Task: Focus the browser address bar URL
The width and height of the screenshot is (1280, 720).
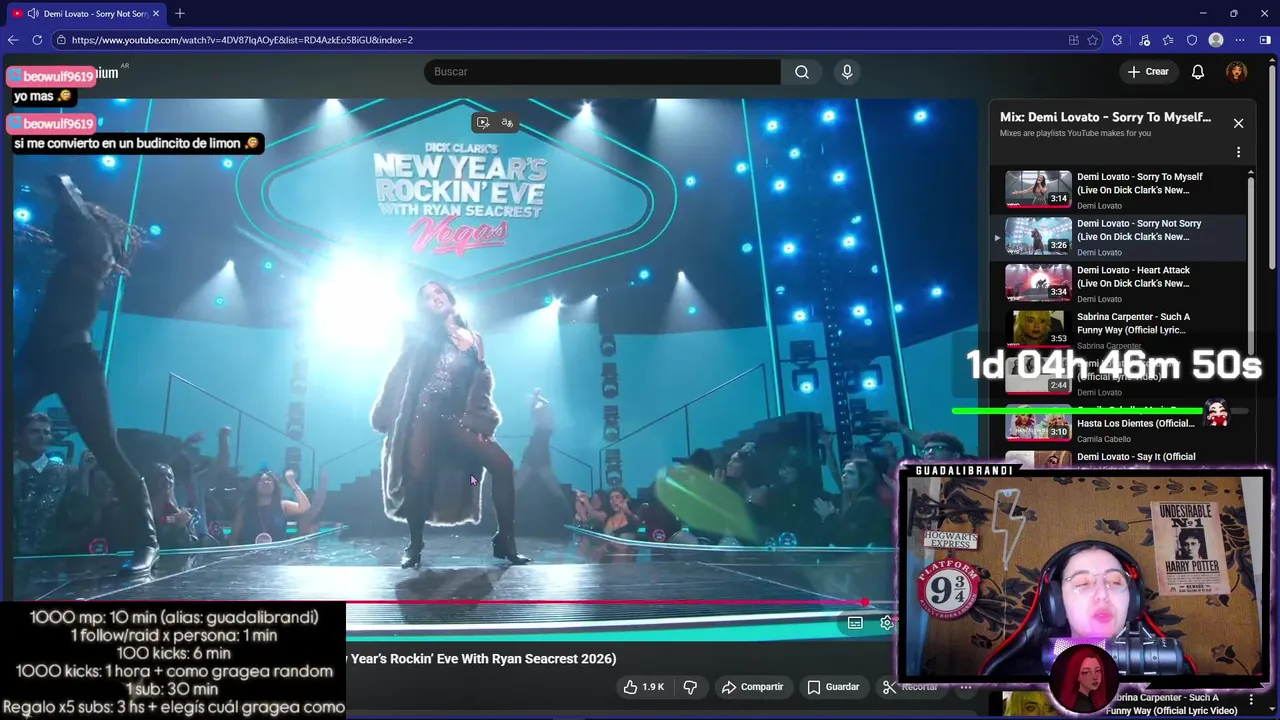Action: pos(242,40)
